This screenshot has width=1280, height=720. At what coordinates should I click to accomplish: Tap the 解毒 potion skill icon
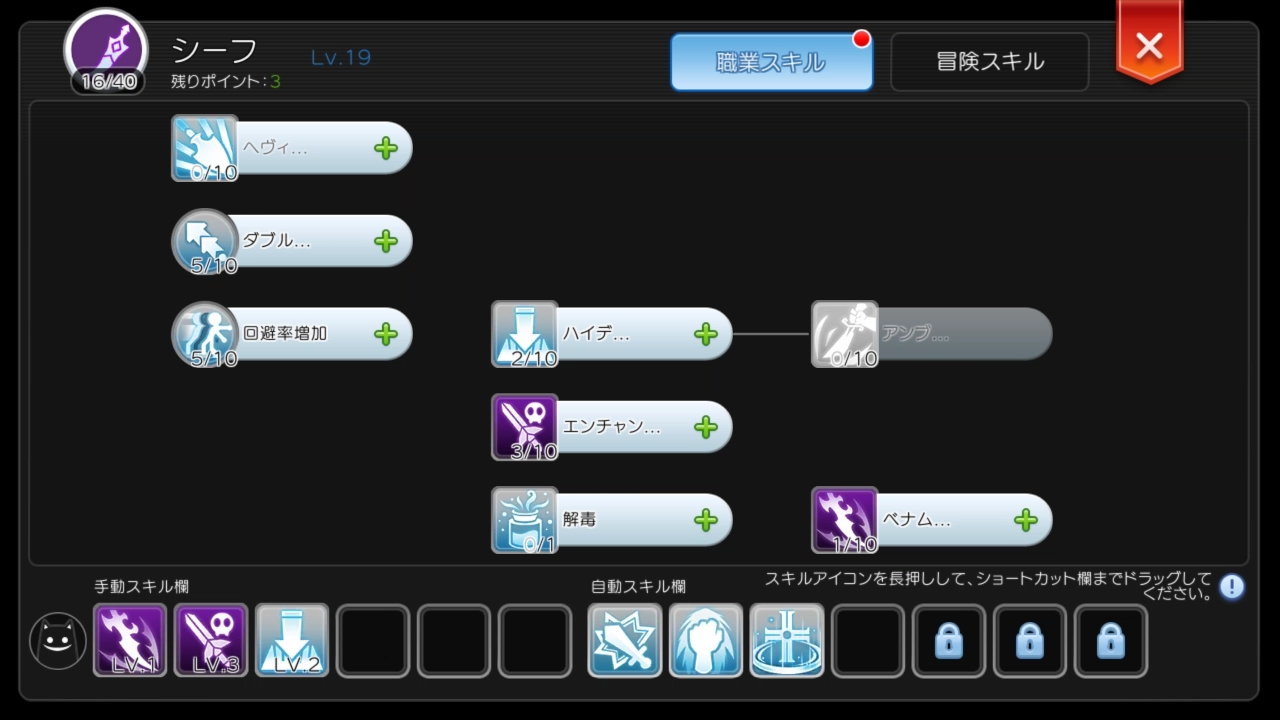(x=525, y=520)
